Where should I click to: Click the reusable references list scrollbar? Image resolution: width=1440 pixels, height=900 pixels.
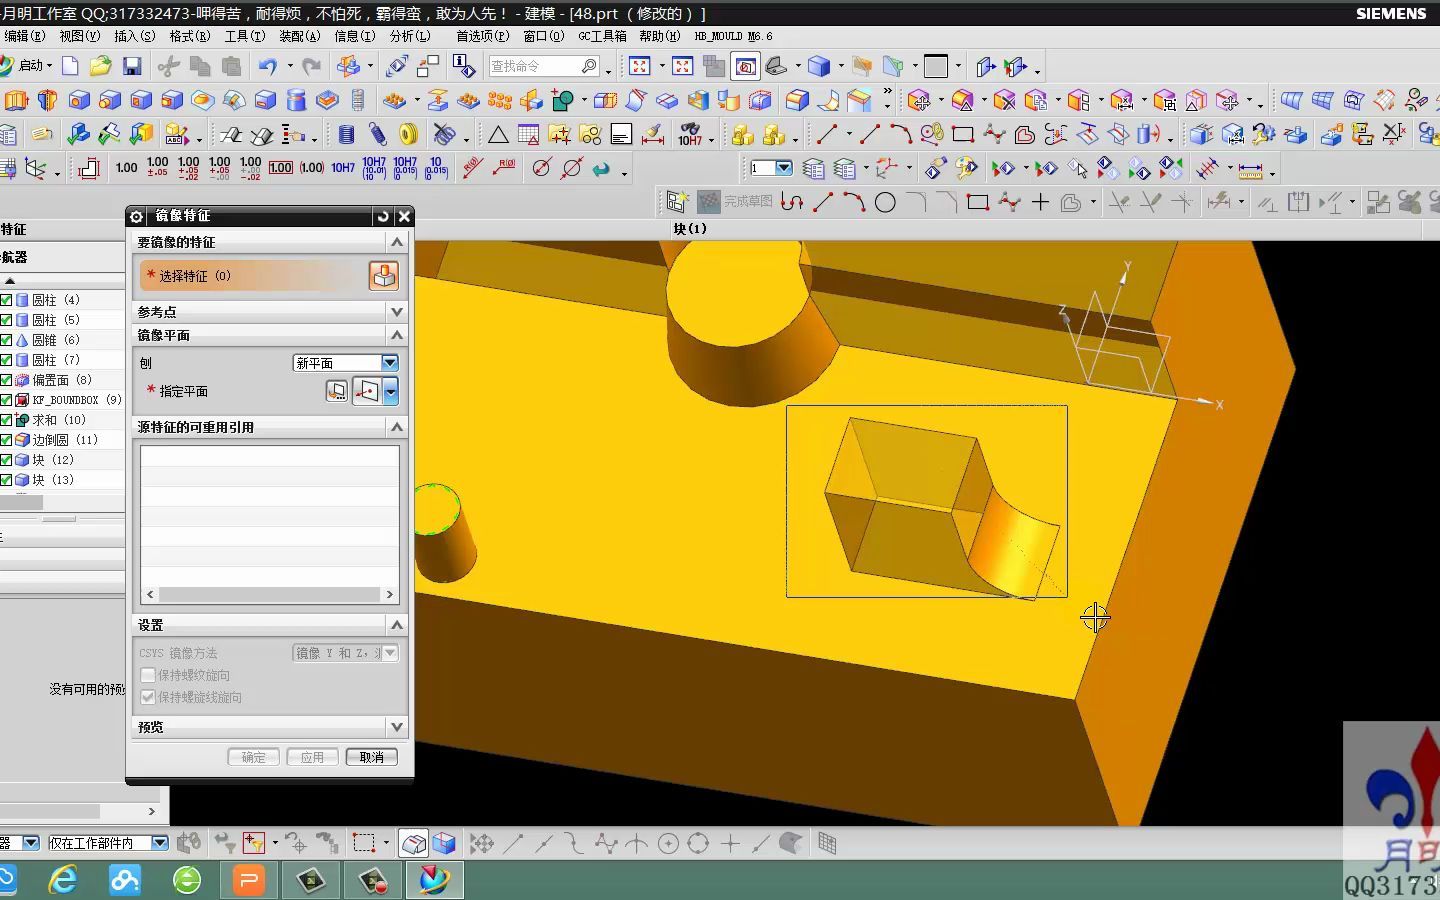click(x=270, y=594)
